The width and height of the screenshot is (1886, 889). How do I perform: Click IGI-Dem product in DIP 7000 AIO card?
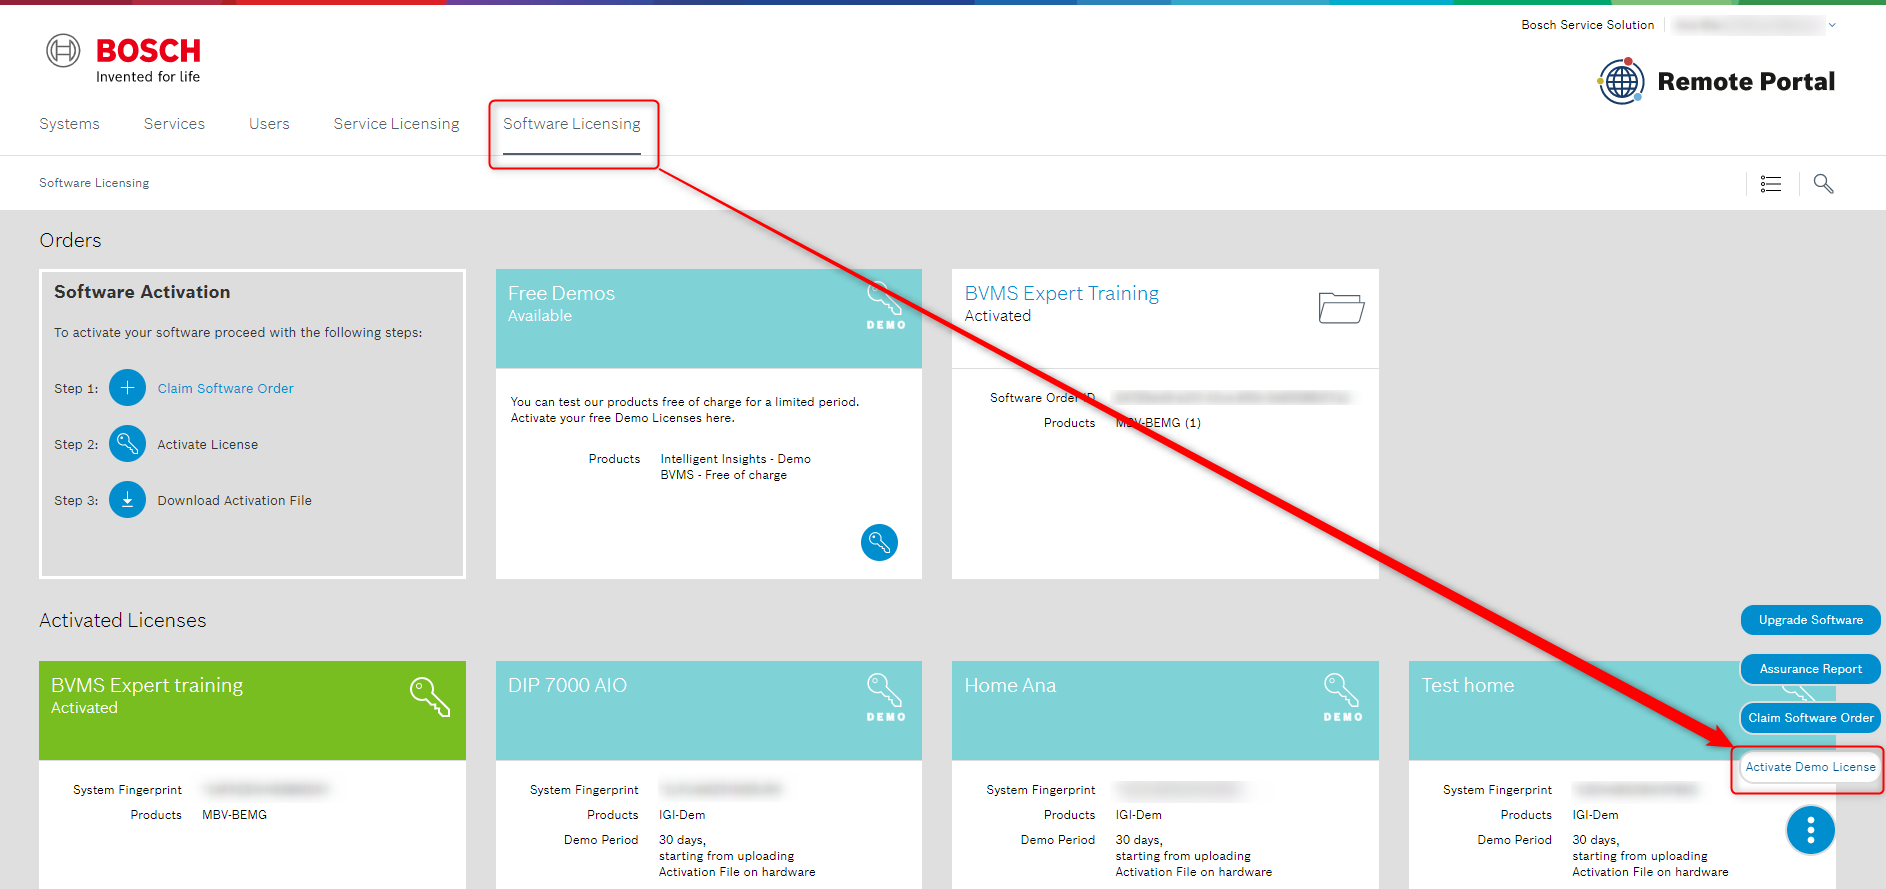[682, 815]
